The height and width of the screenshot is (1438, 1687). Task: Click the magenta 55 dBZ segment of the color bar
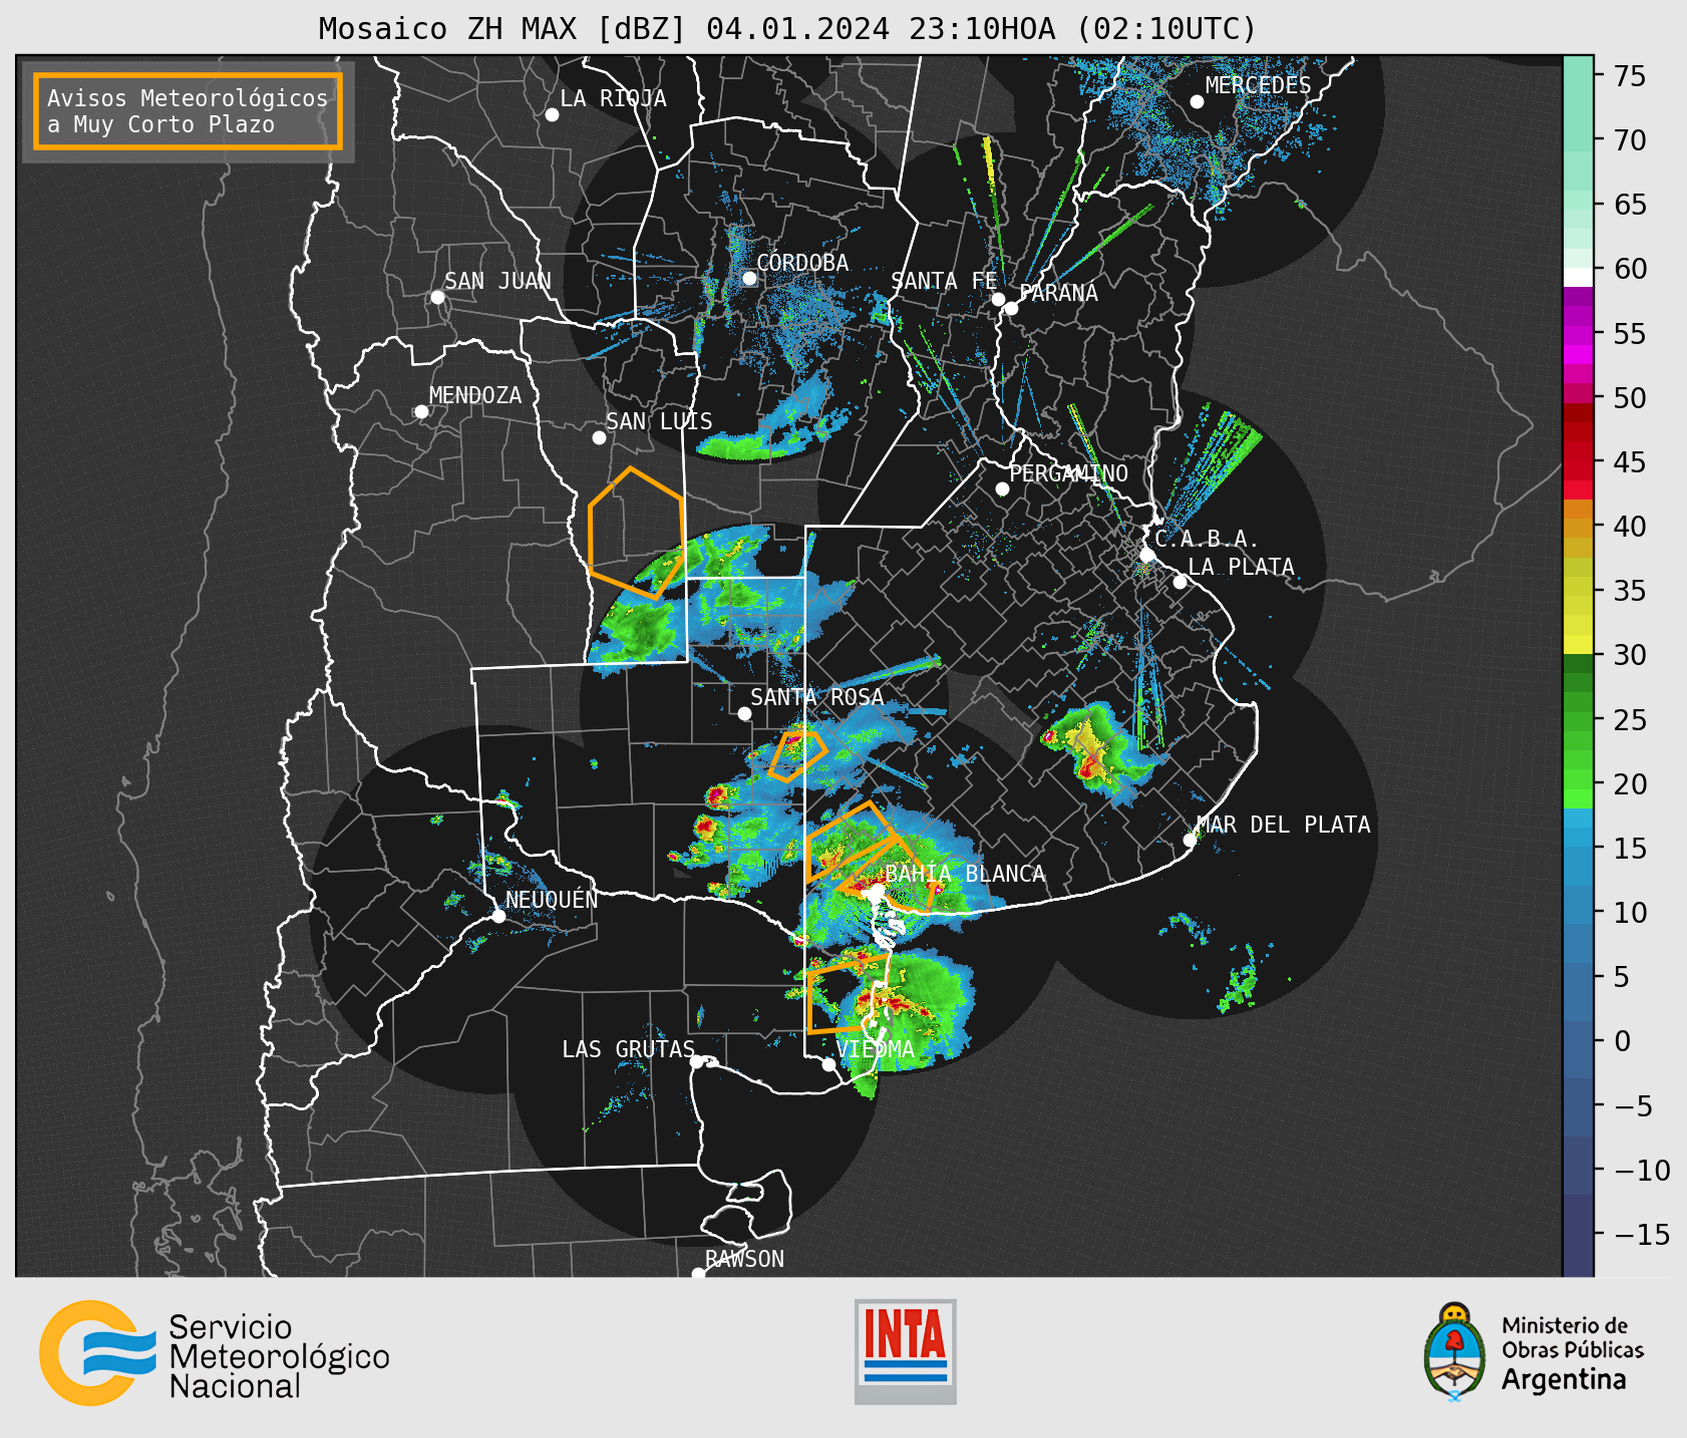point(1578,333)
